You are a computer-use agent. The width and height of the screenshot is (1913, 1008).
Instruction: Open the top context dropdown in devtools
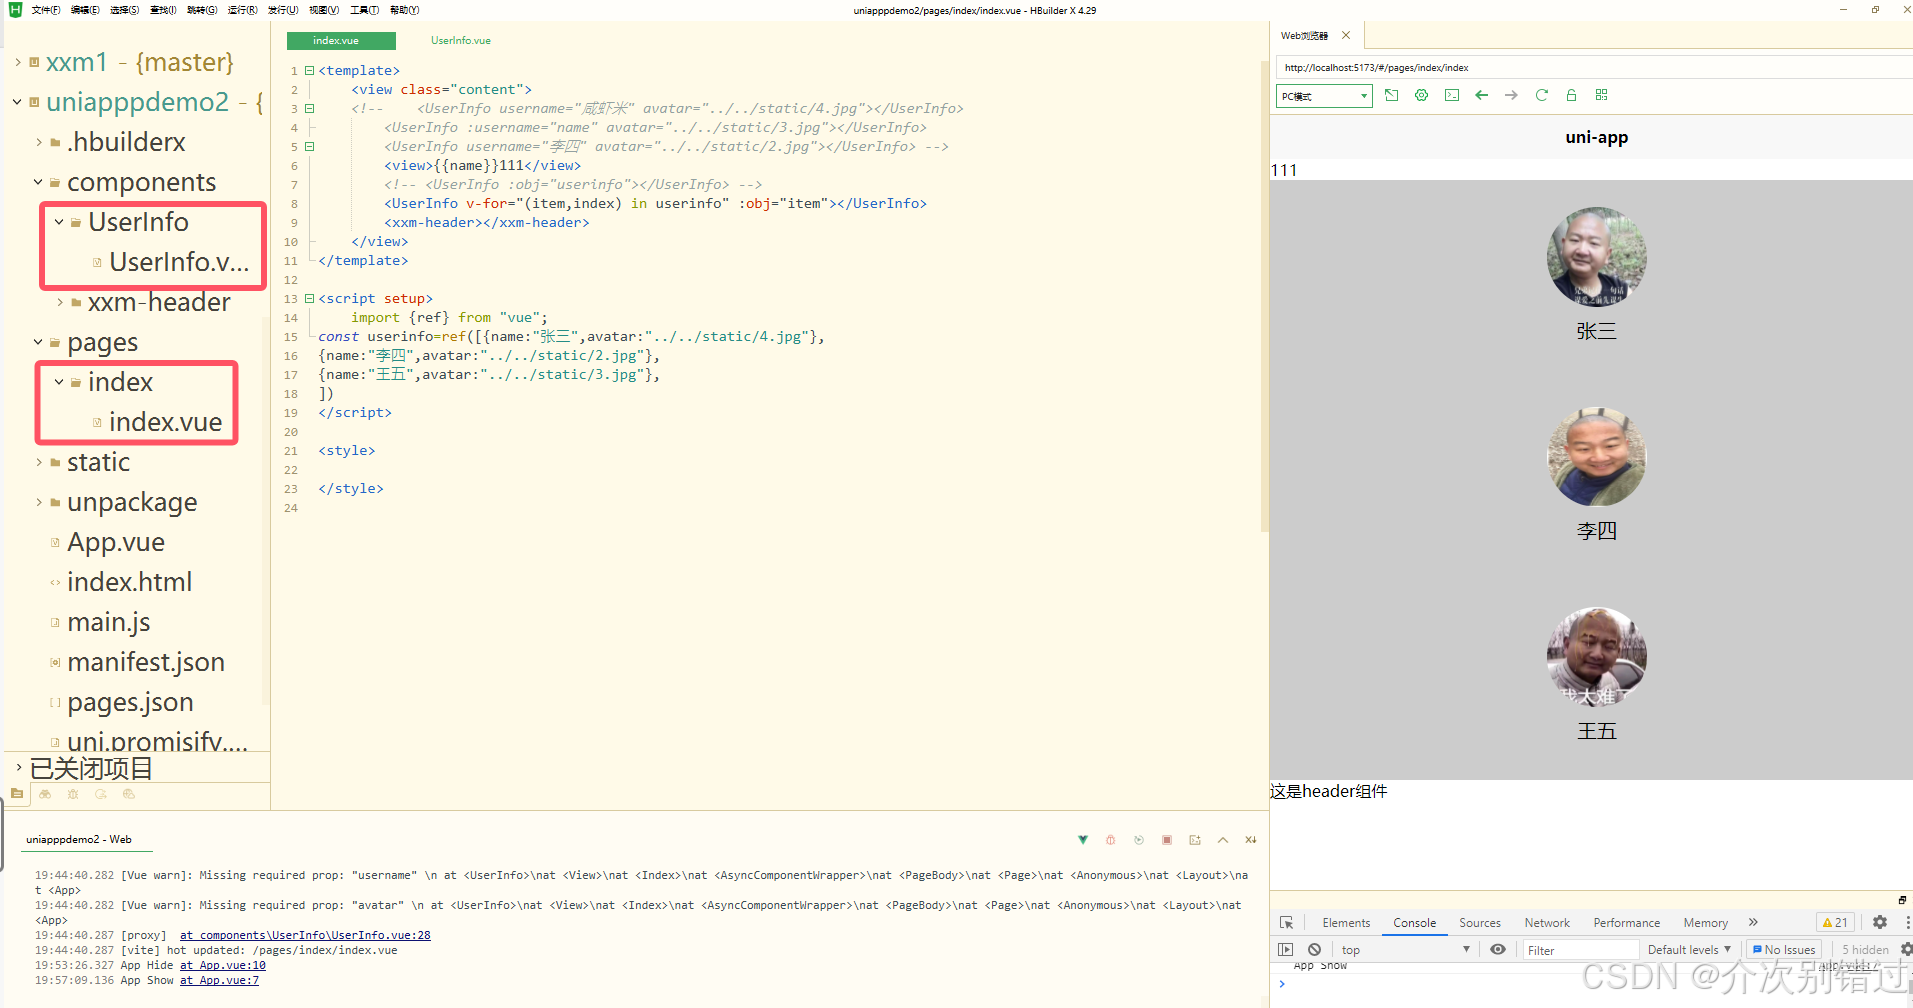click(1405, 950)
